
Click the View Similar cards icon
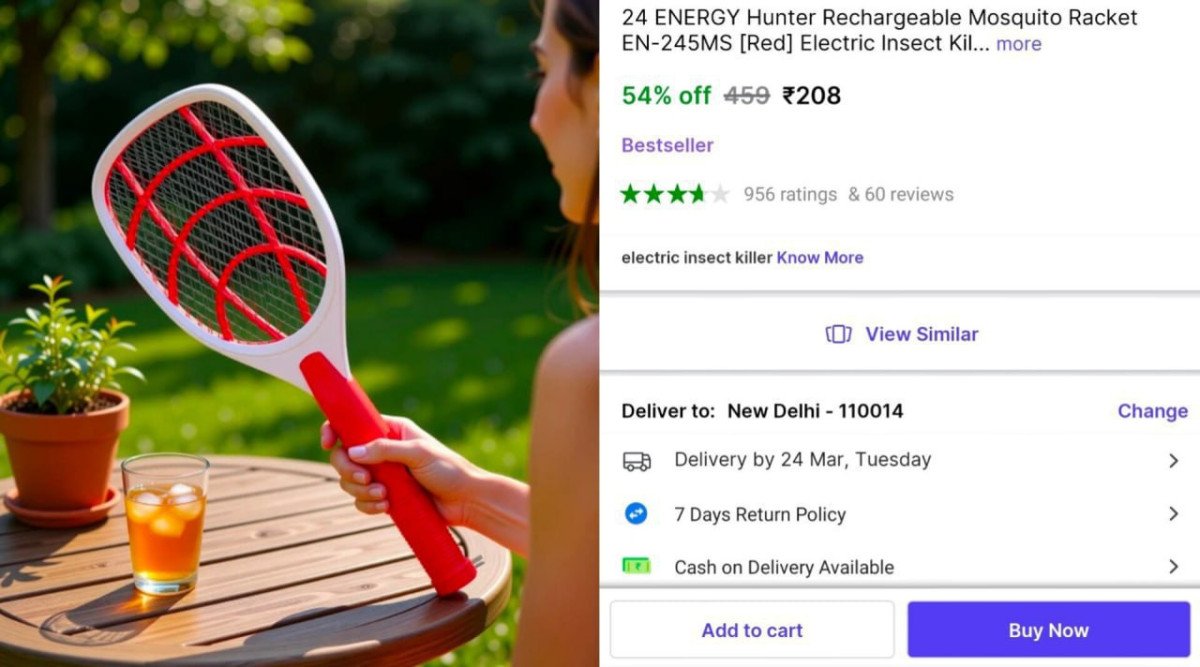[x=838, y=334]
